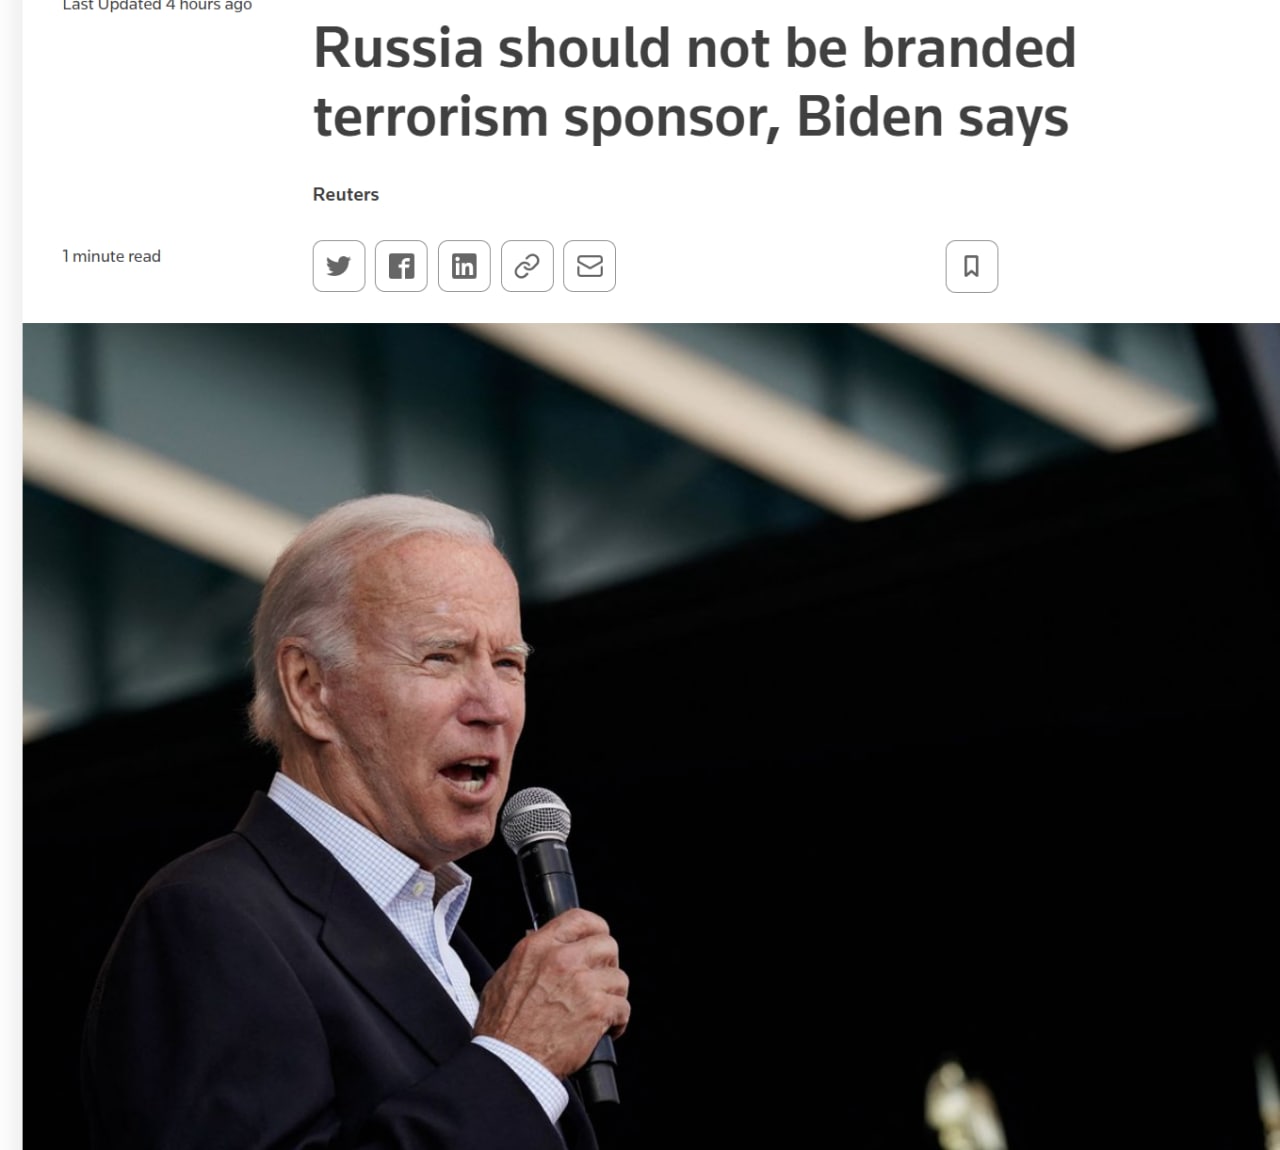Click the article headline about Russia

click(695, 83)
